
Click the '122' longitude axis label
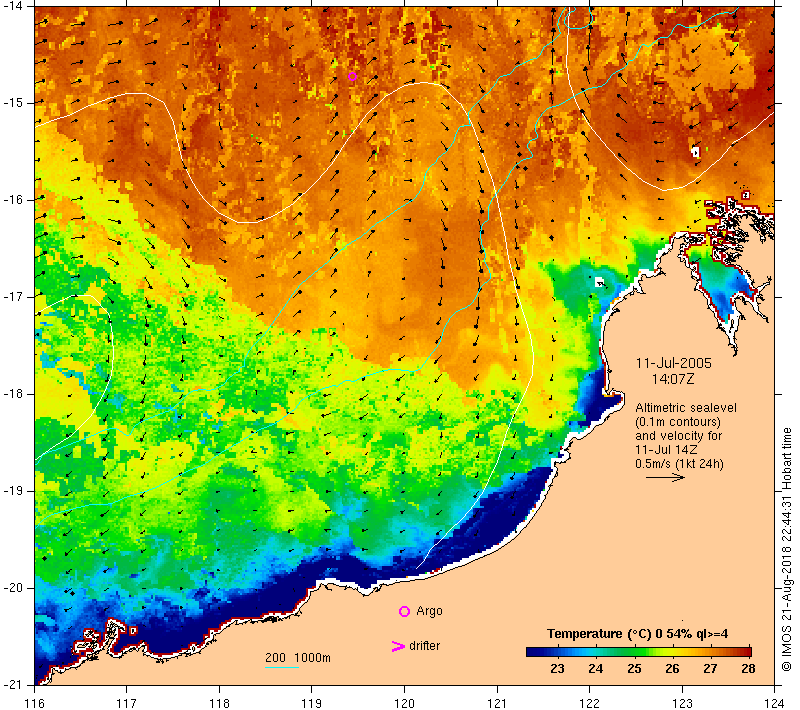tap(590, 703)
